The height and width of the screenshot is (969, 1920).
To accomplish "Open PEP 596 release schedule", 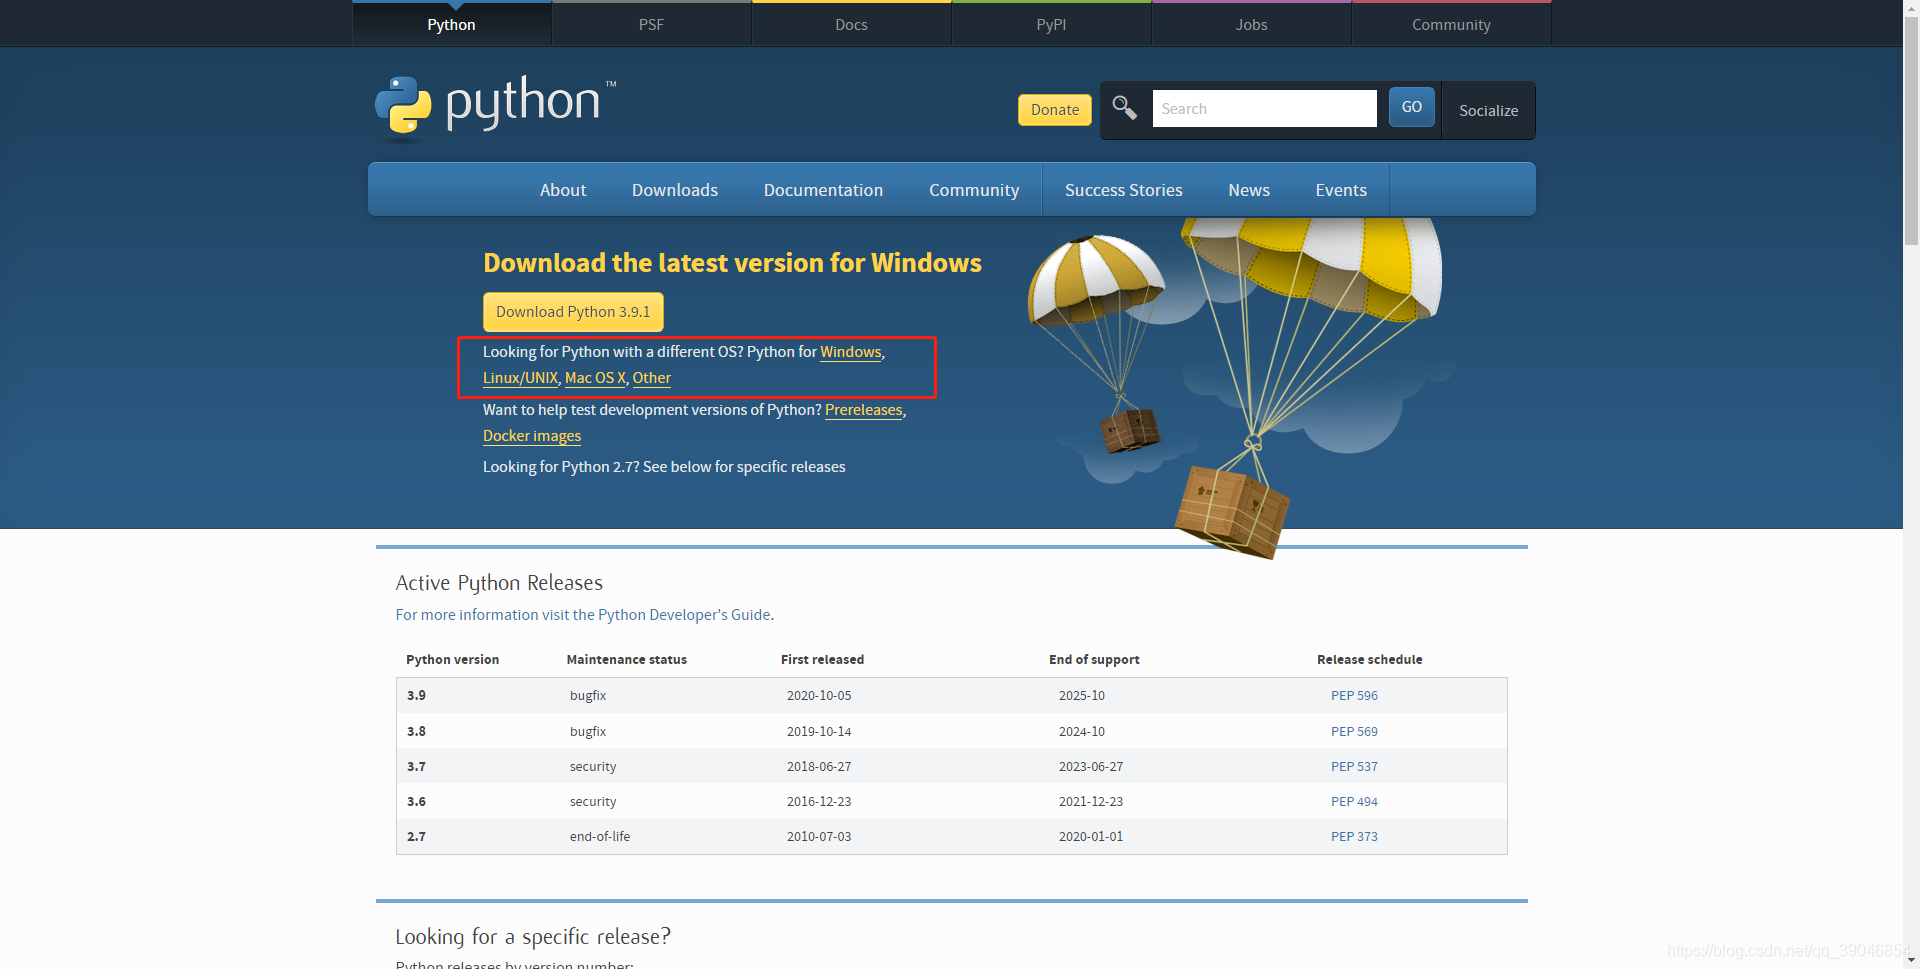I will pyautogui.click(x=1354, y=695).
